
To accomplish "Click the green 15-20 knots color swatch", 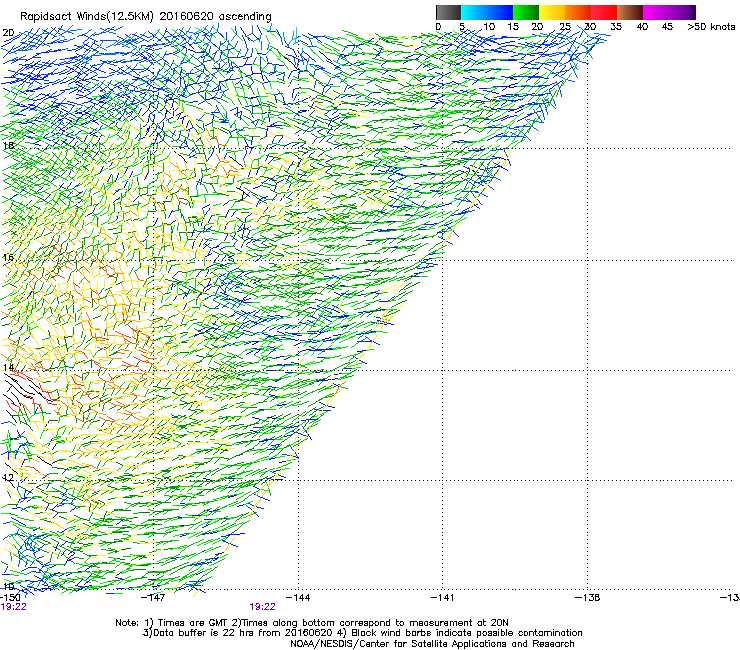I will point(526,12).
